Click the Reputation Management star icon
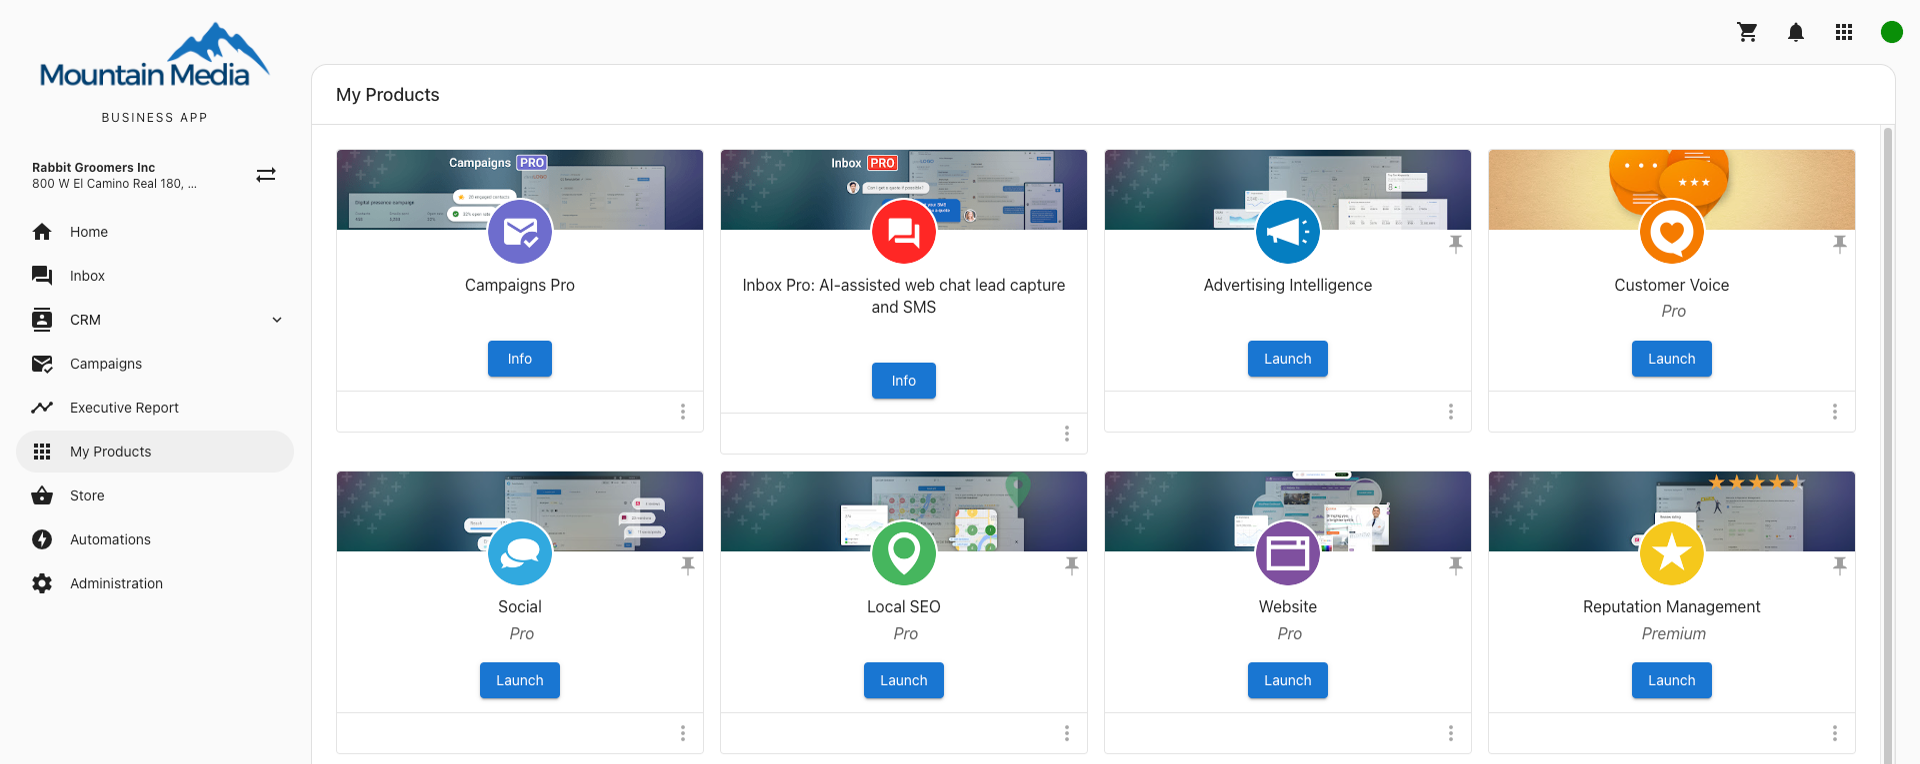This screenshot has width=1920, height=764. click(x=1671, y=553)
